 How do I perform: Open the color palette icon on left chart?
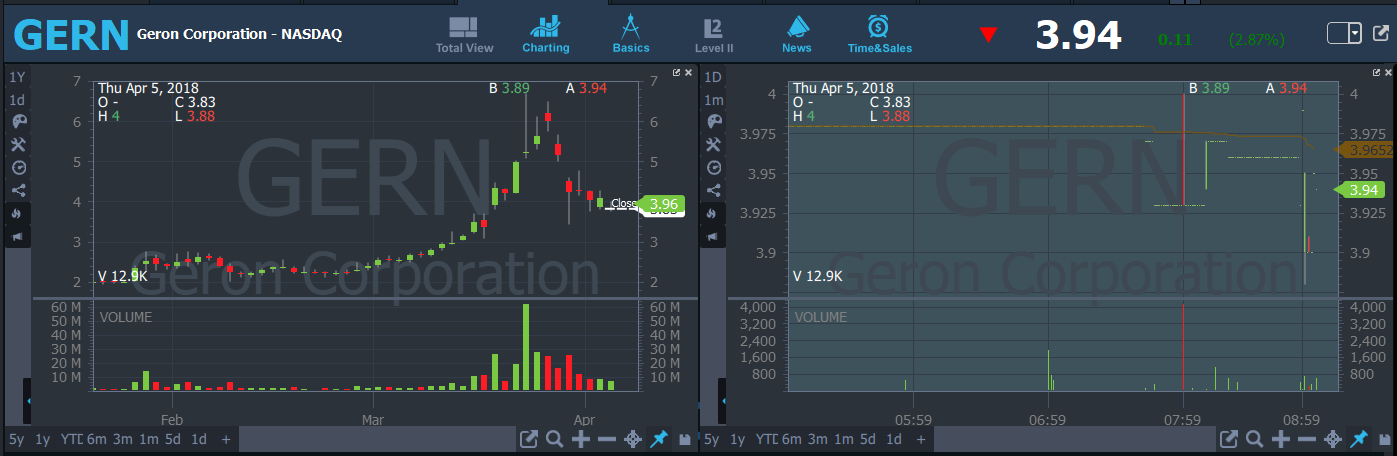pyautogui.click(x=17, y=122)
